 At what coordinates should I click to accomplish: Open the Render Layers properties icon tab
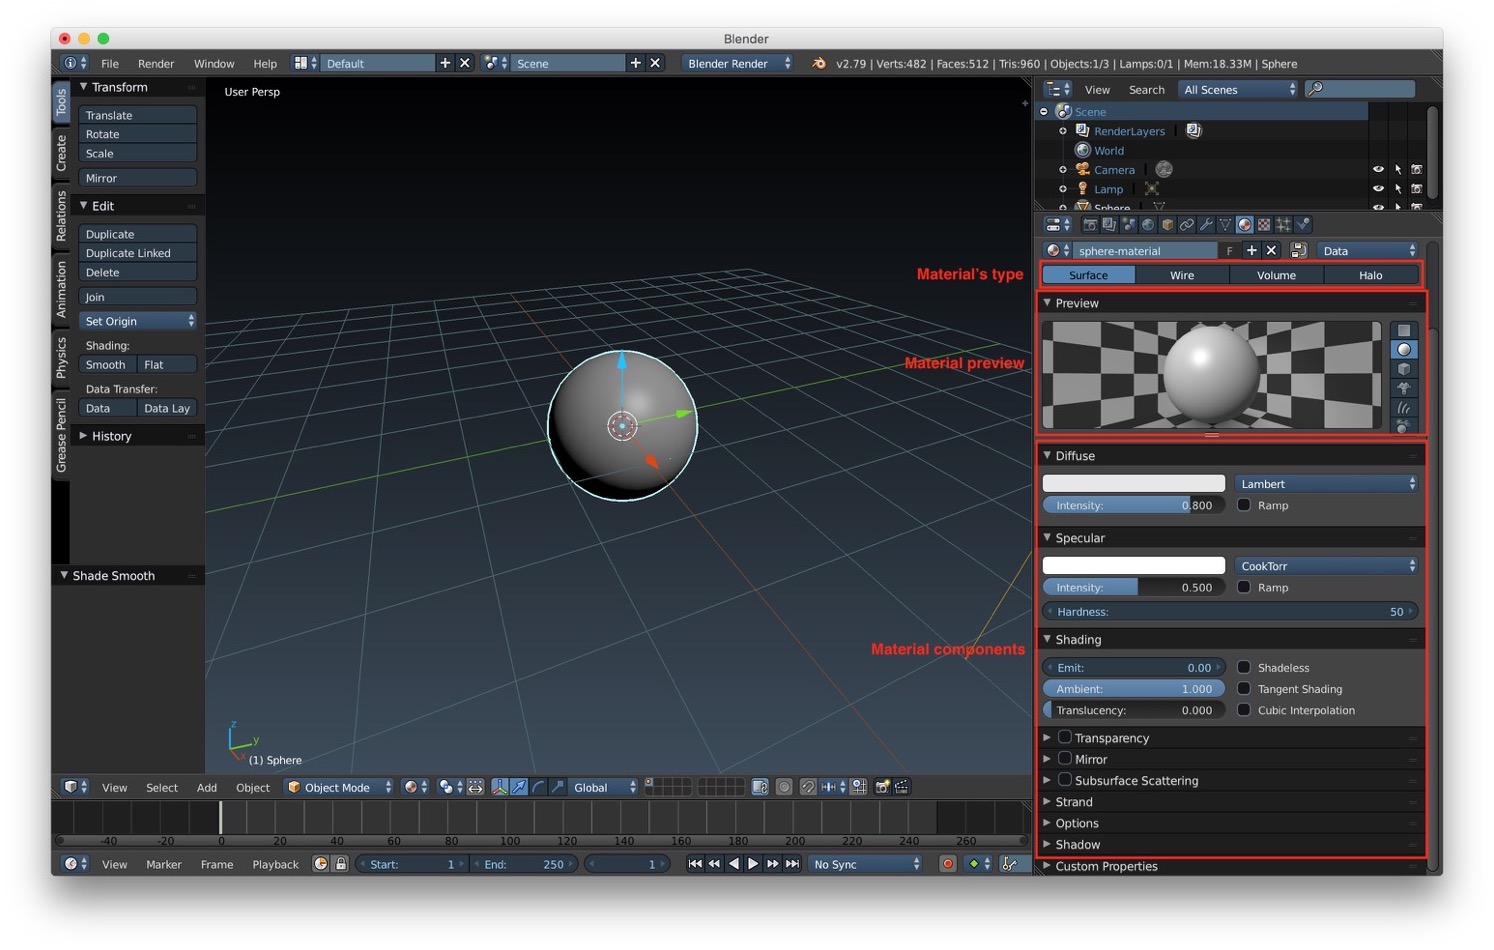pos(1109,225)
